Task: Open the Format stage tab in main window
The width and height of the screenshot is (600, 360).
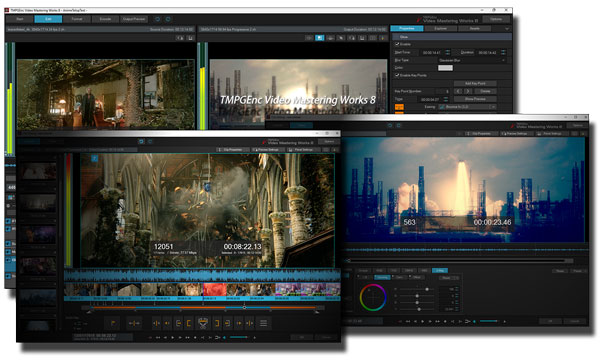Action: 77,19
